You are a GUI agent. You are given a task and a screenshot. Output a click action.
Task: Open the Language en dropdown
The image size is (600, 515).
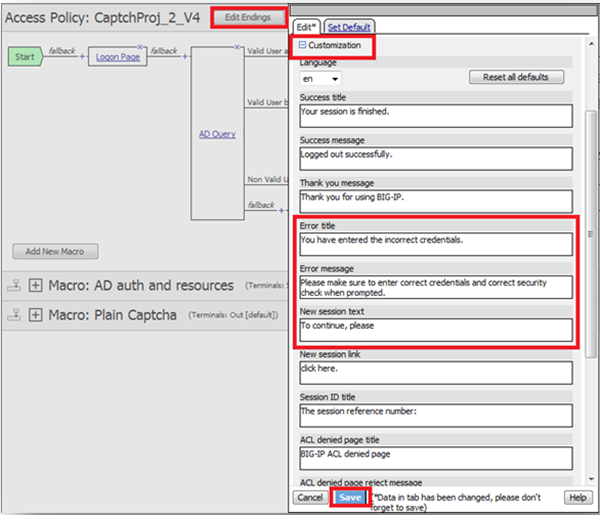320,79
